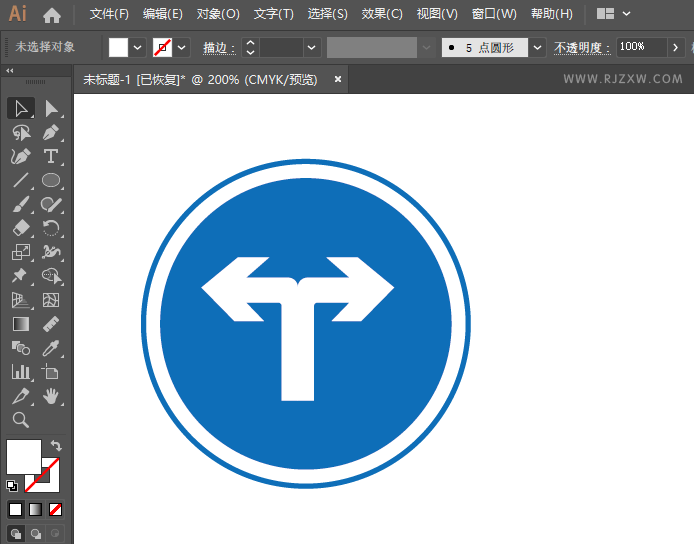
Task: Select the Selection tool (black arrow)
Action: coord(21,108)
